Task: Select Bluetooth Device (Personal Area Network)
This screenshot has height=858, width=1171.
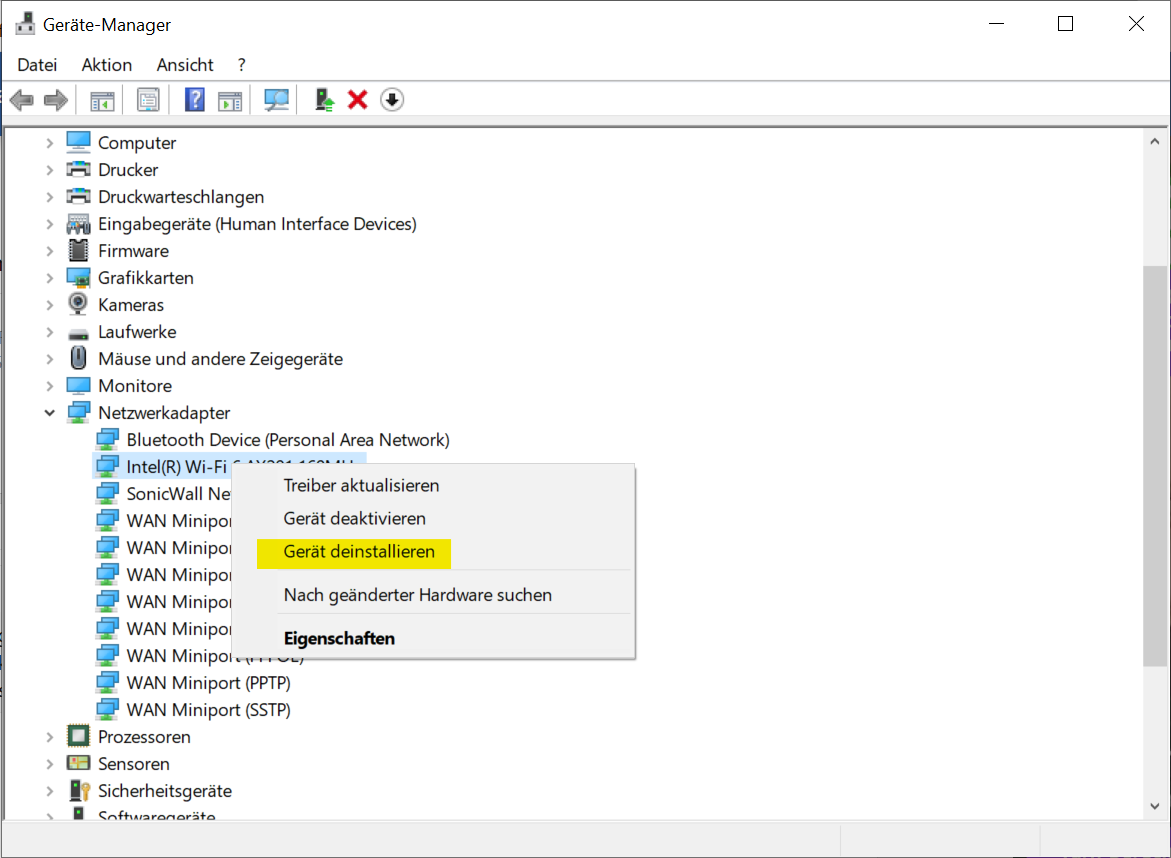Action: (x=288, y=440)
